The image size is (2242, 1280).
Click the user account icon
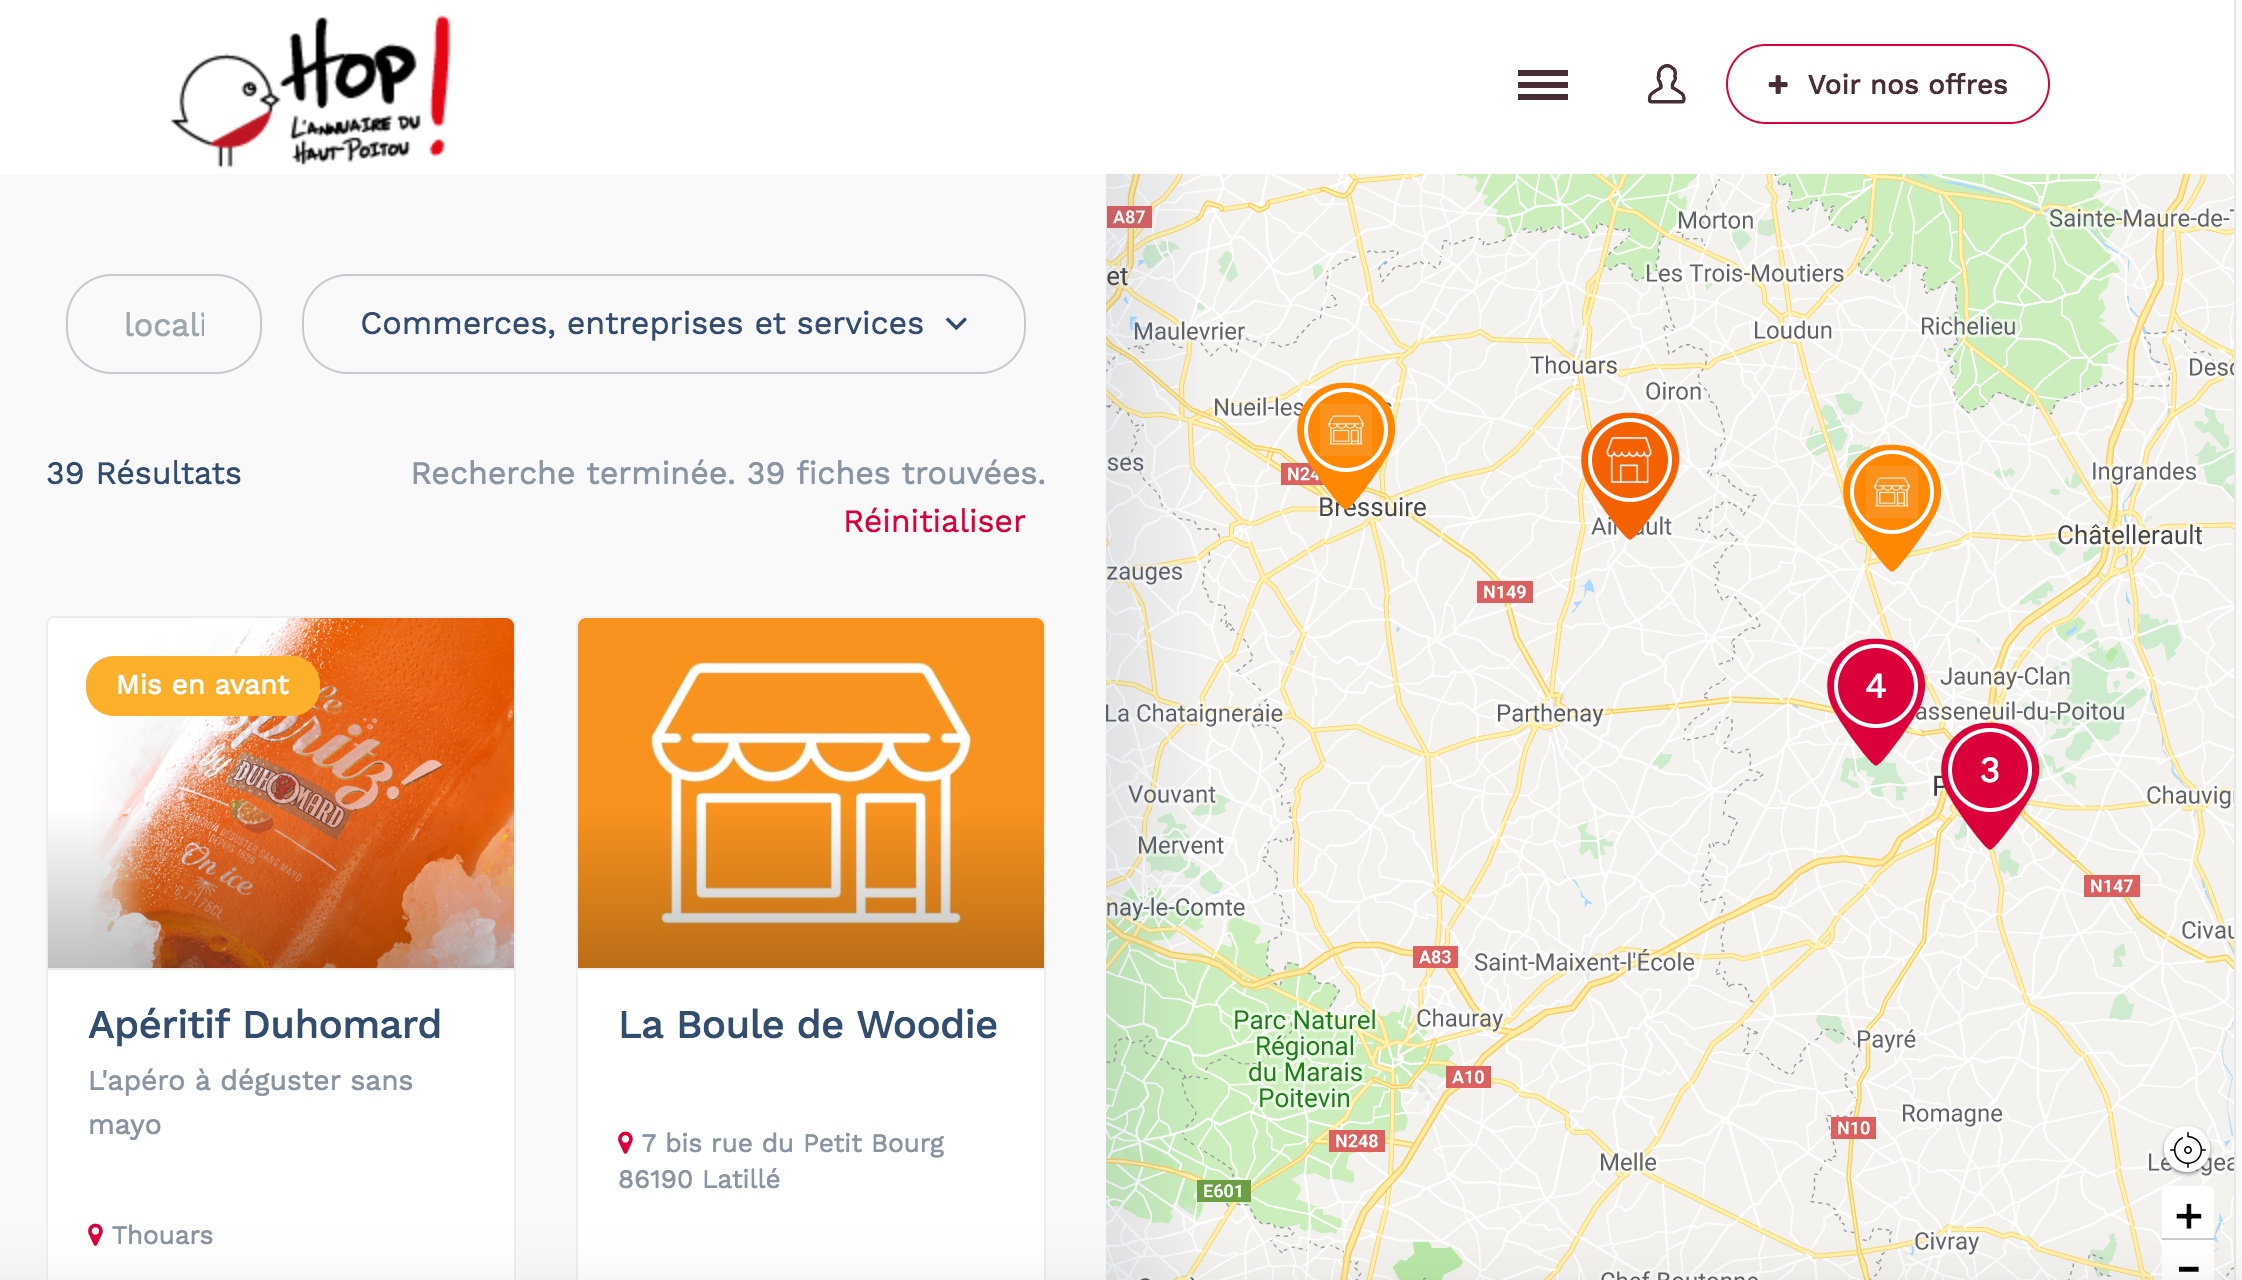click(x=1666, y=85)
